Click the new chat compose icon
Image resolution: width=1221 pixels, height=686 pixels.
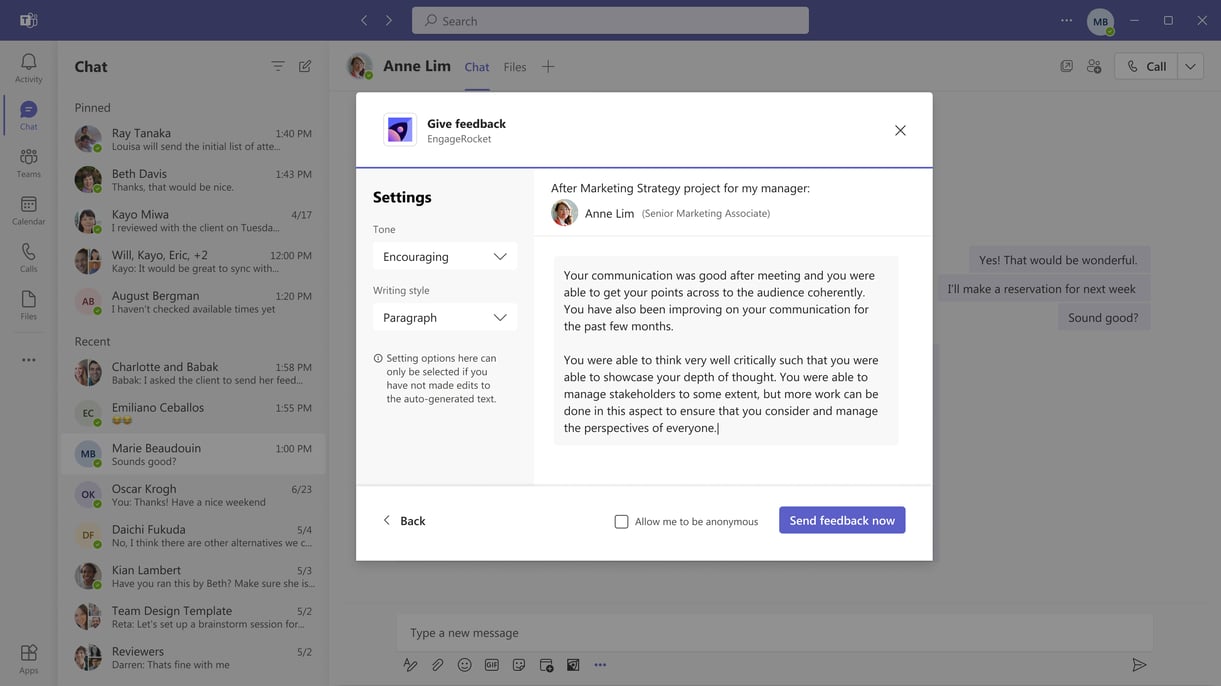pyautogui.click(x=305, y=66)
